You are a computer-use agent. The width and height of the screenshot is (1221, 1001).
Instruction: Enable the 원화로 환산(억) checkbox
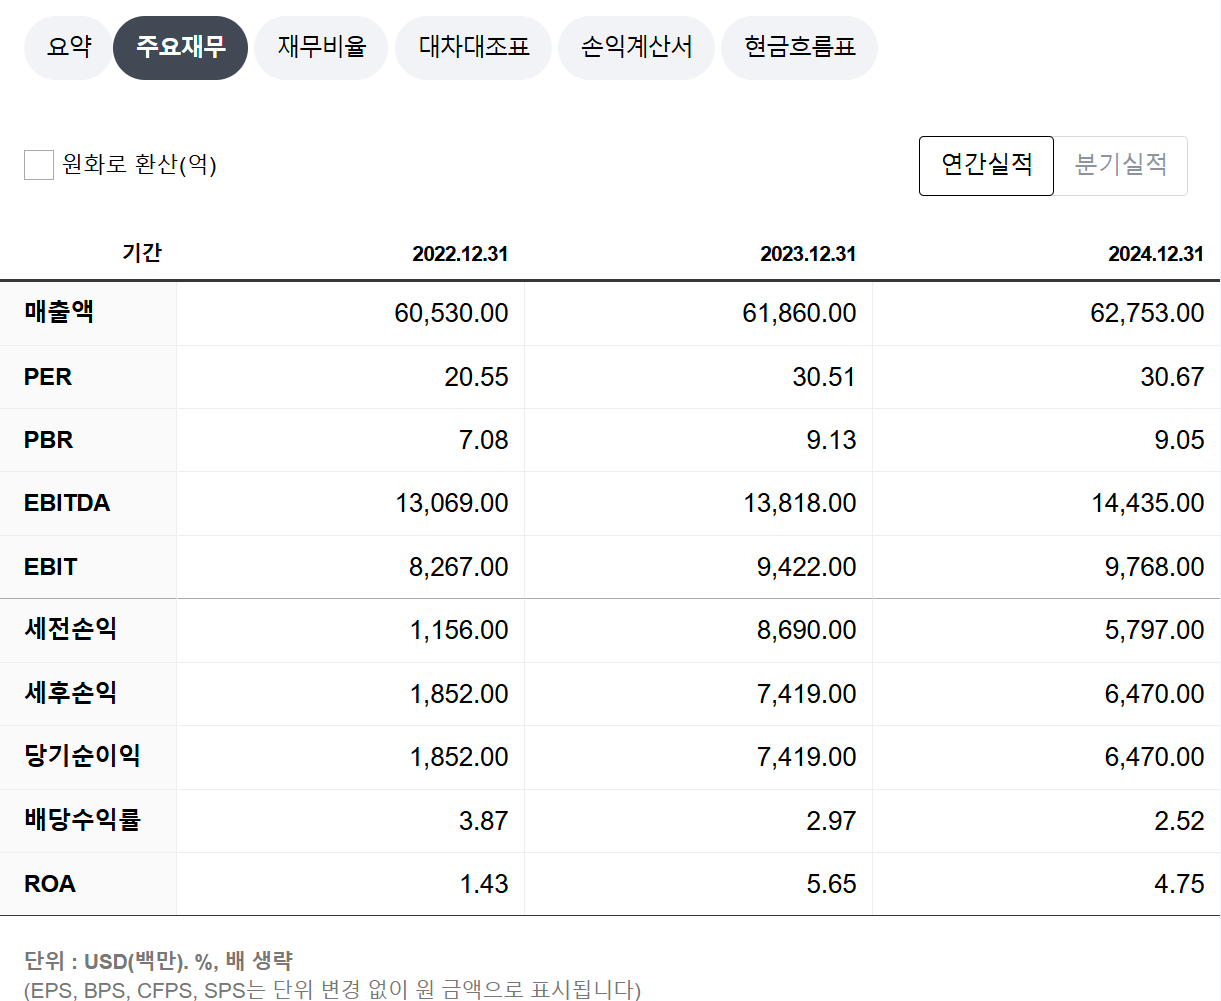point(39,165)
